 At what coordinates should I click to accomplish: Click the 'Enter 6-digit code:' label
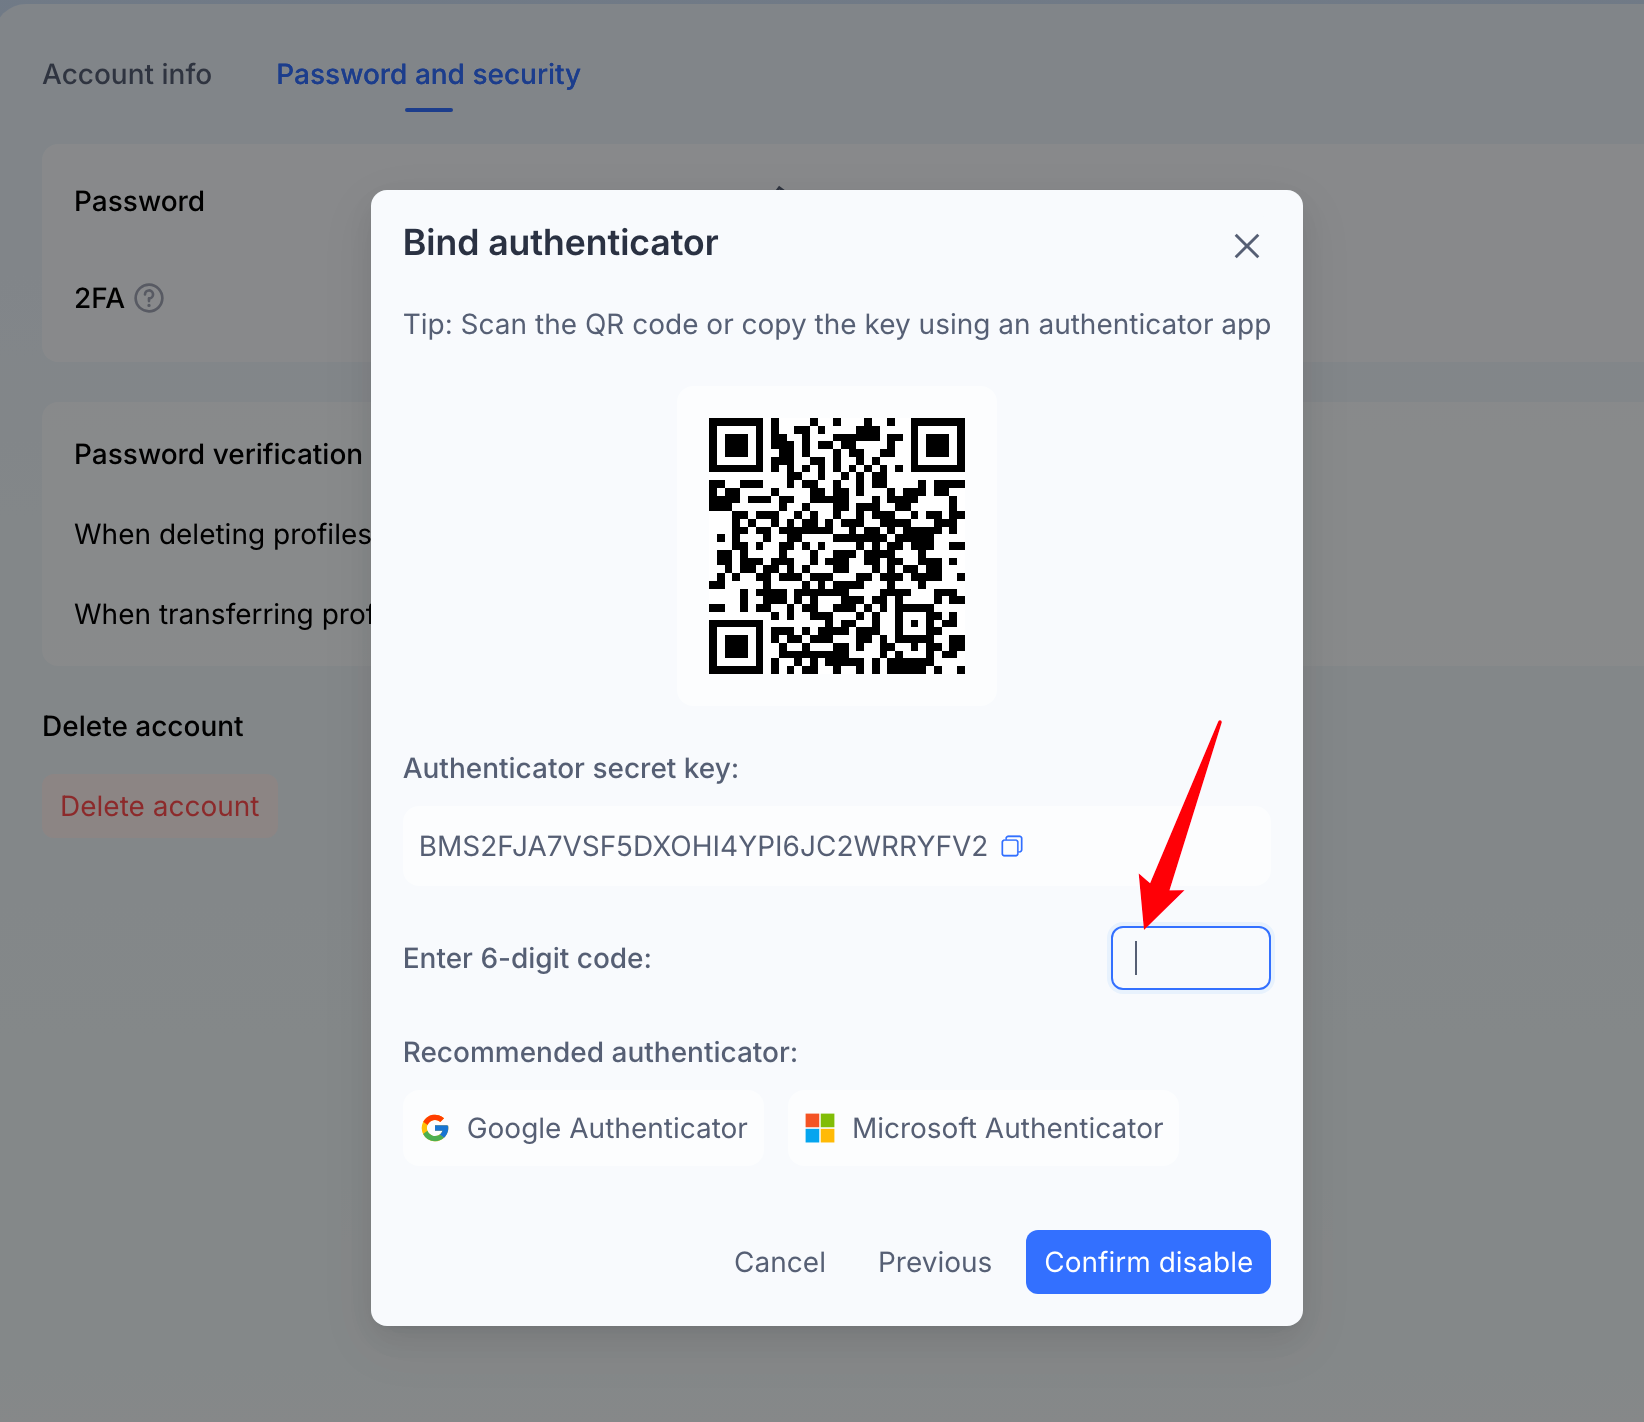pyautogui.click(x=527, y=958)
